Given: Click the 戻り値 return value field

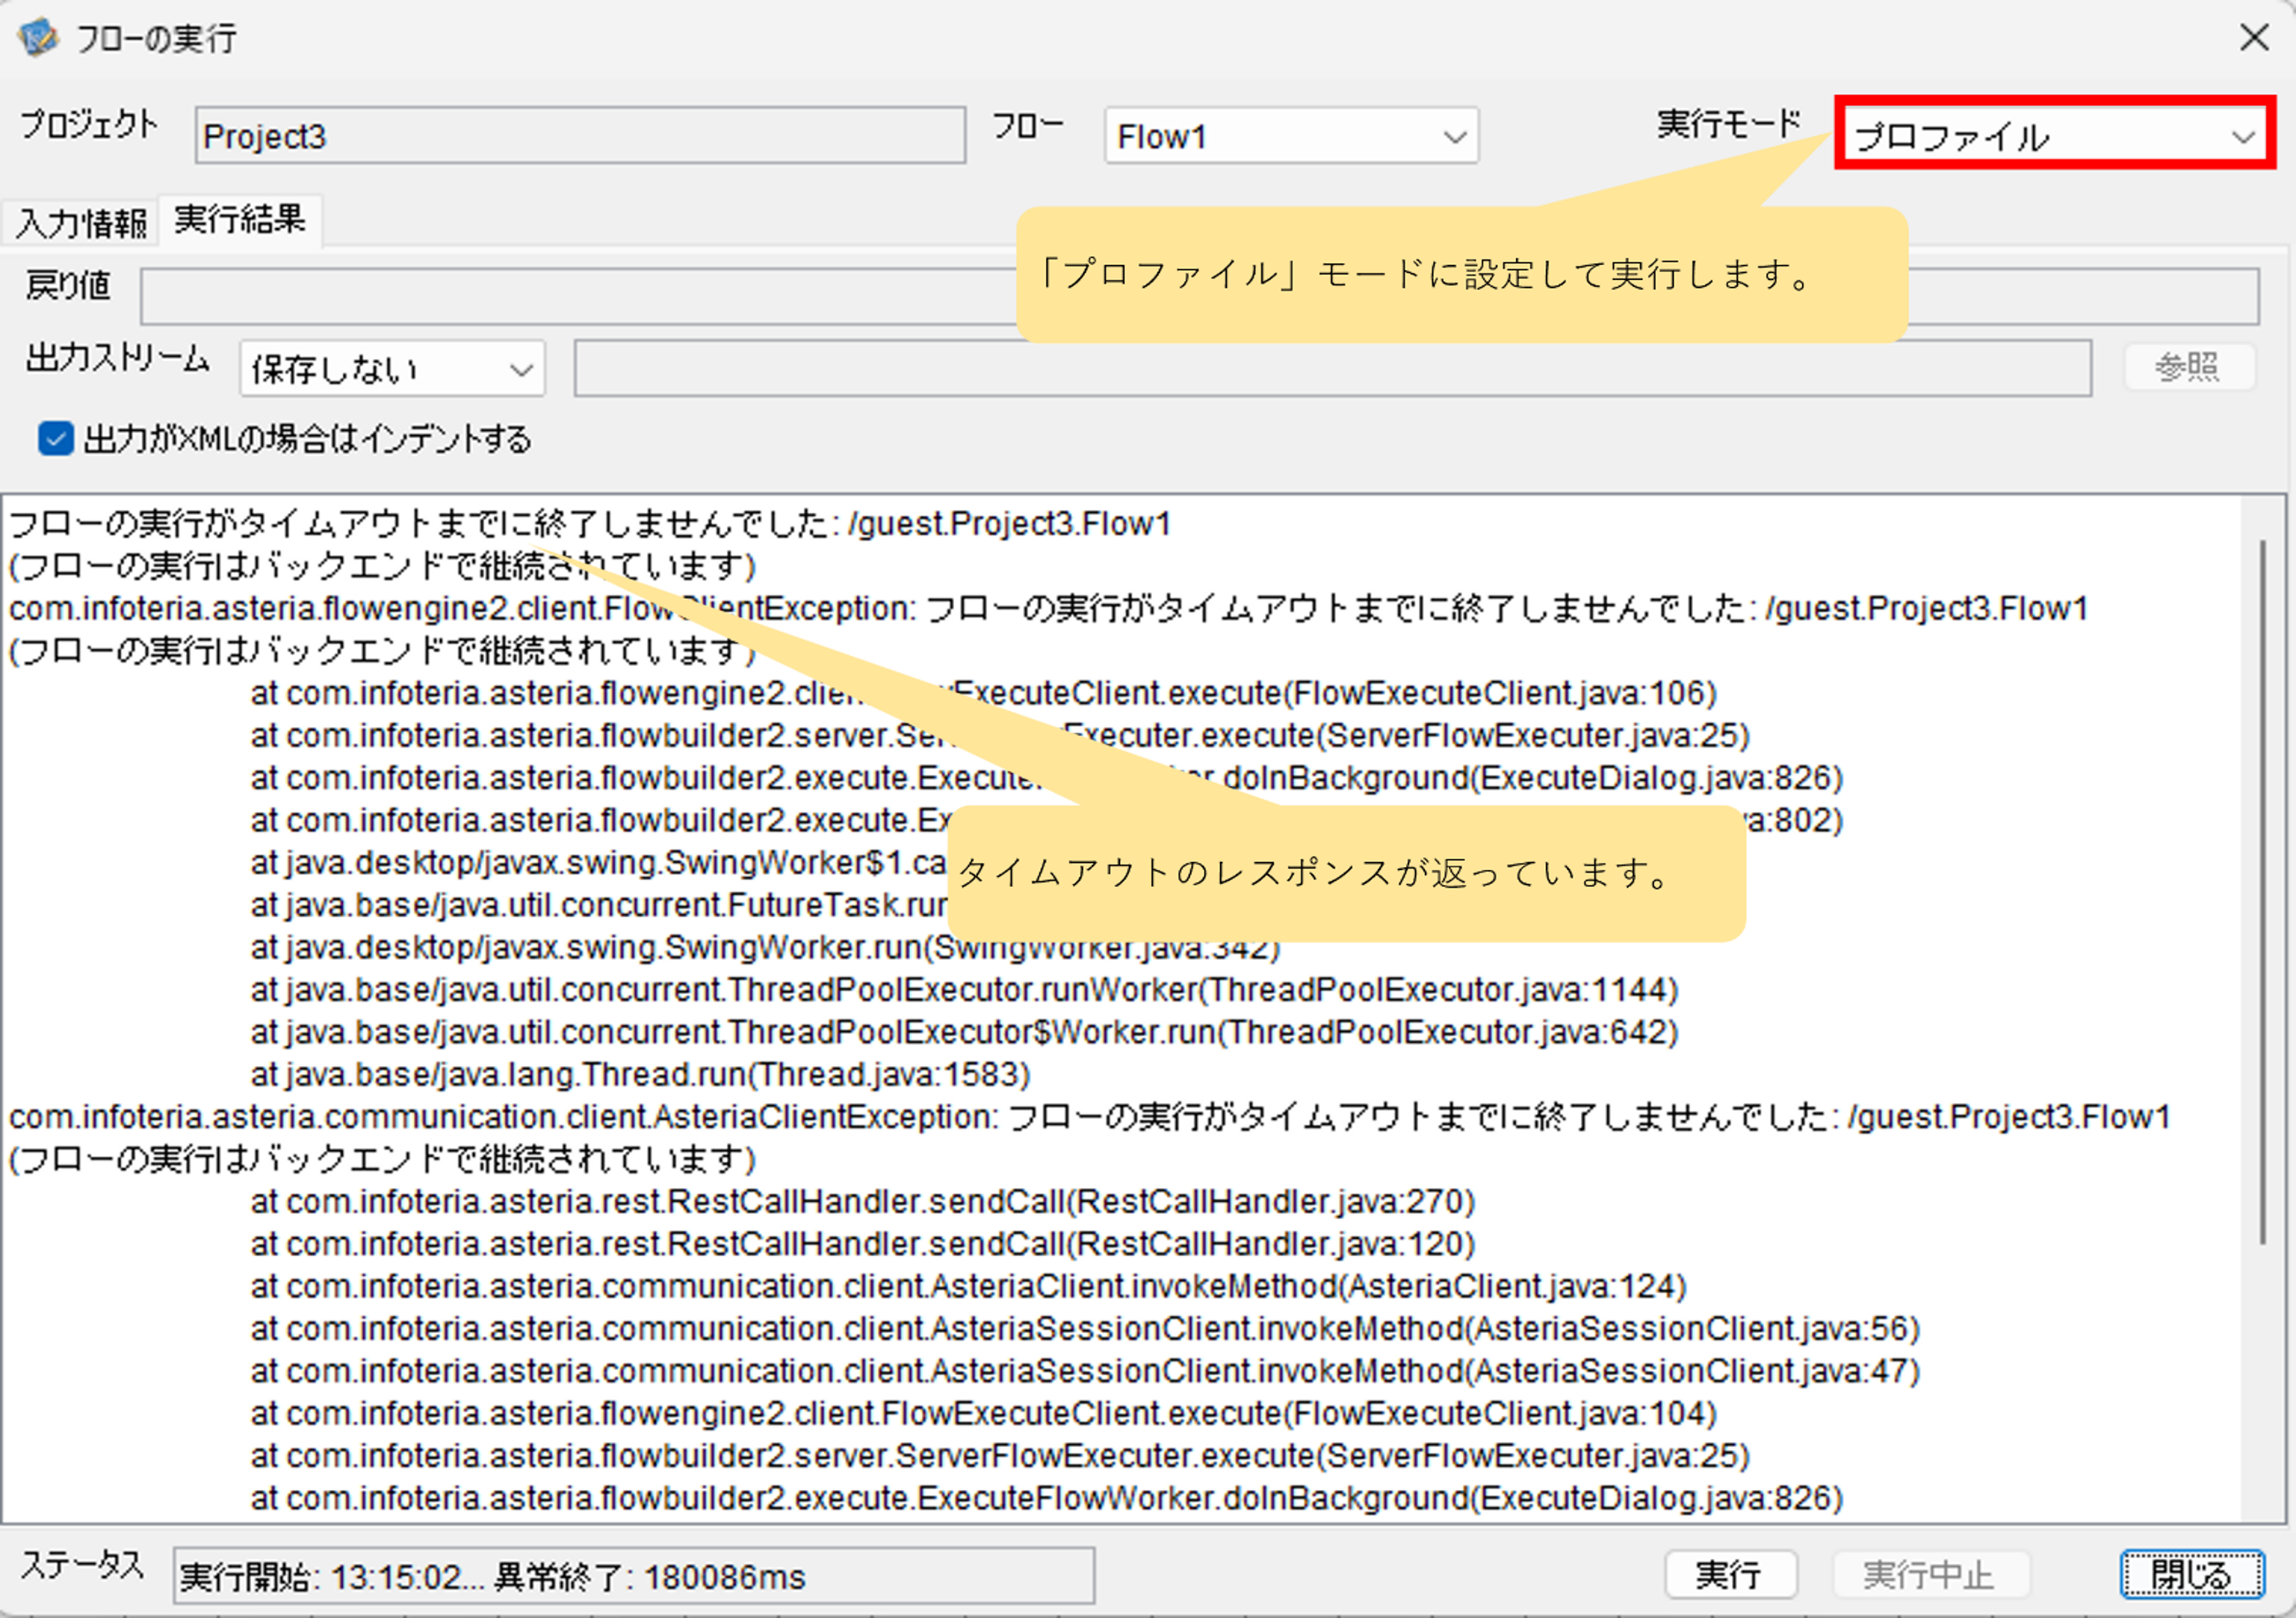Looking at the screenshot, I should 580,296.
